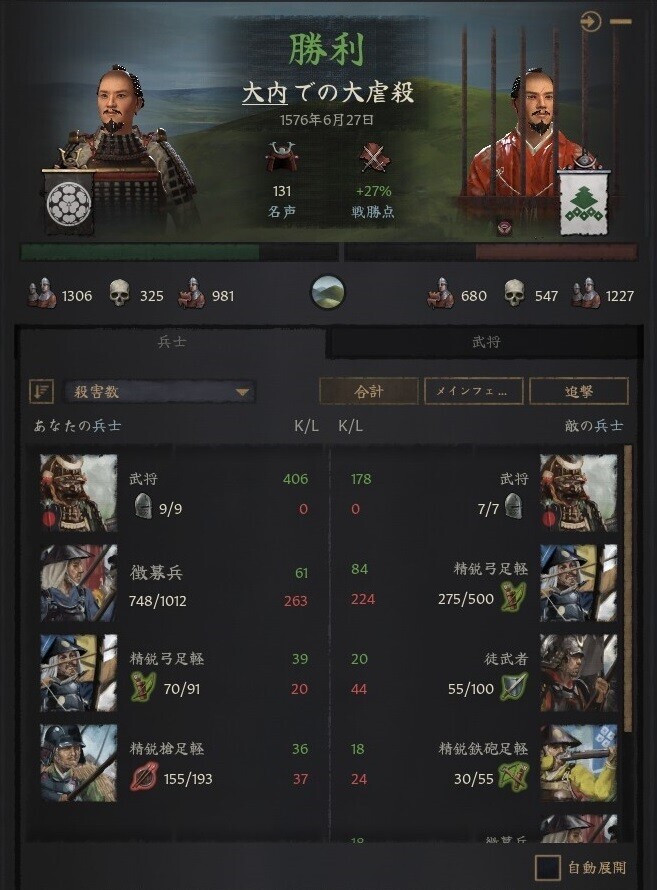657x890 pixels.
Task: Click the enemy 徒武者 unit portrait
Action: 579,673
